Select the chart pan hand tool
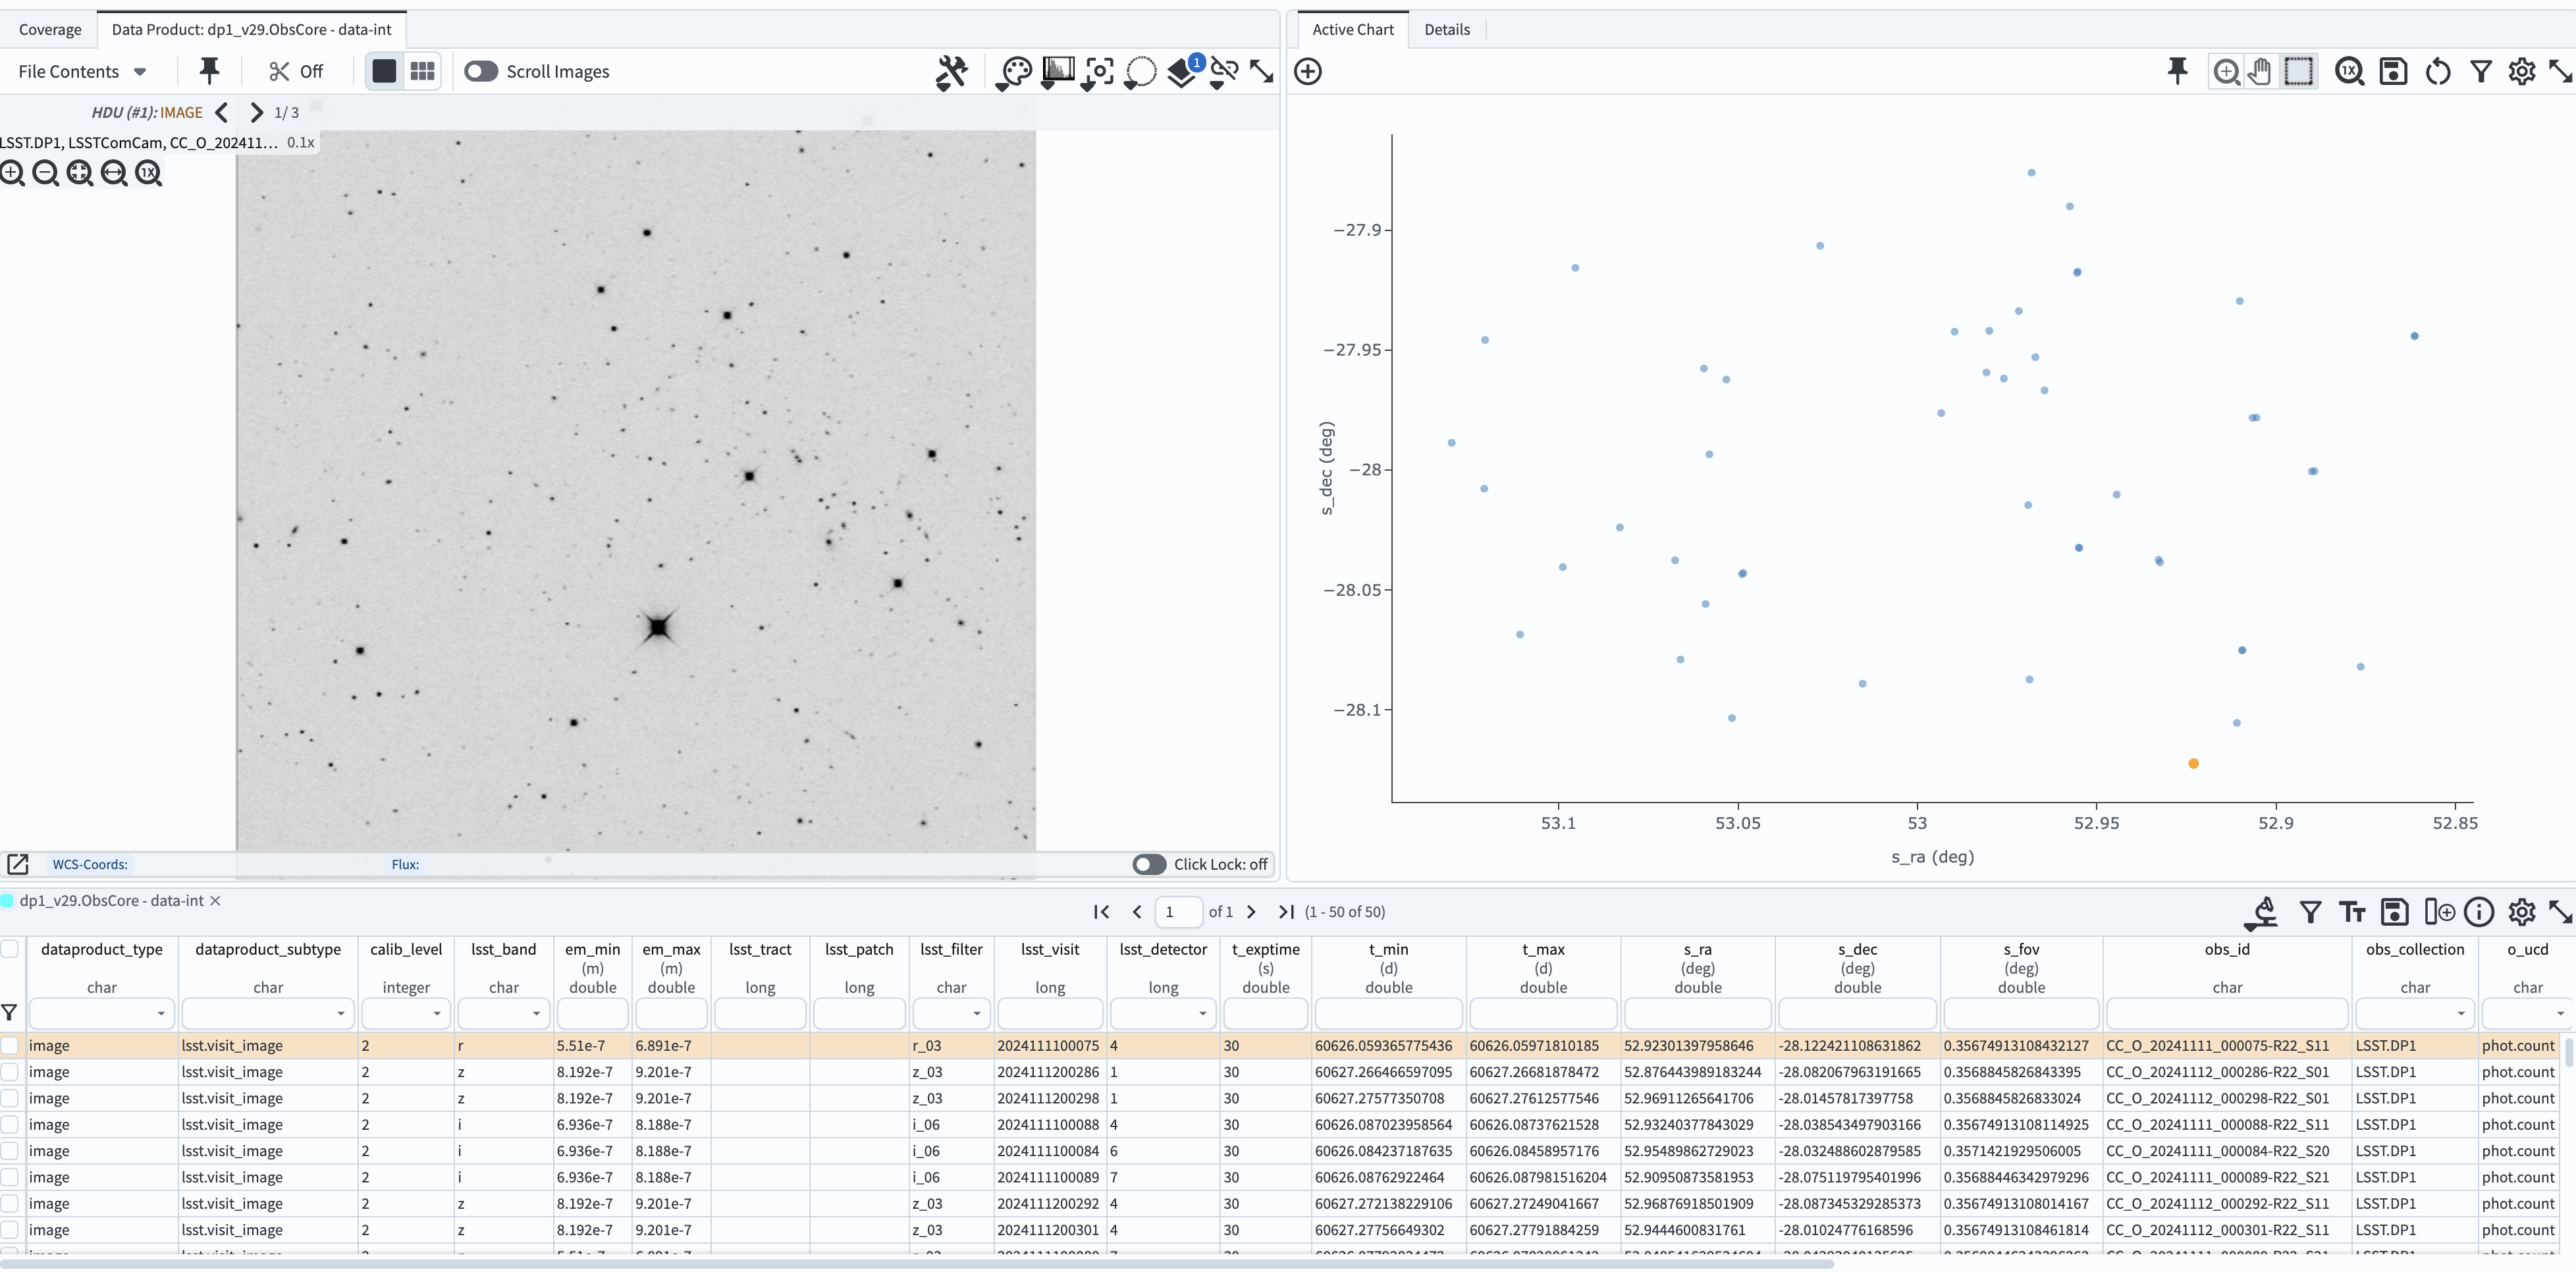Screen dimensions: 2576x1272 click(x=2260, y=72)
